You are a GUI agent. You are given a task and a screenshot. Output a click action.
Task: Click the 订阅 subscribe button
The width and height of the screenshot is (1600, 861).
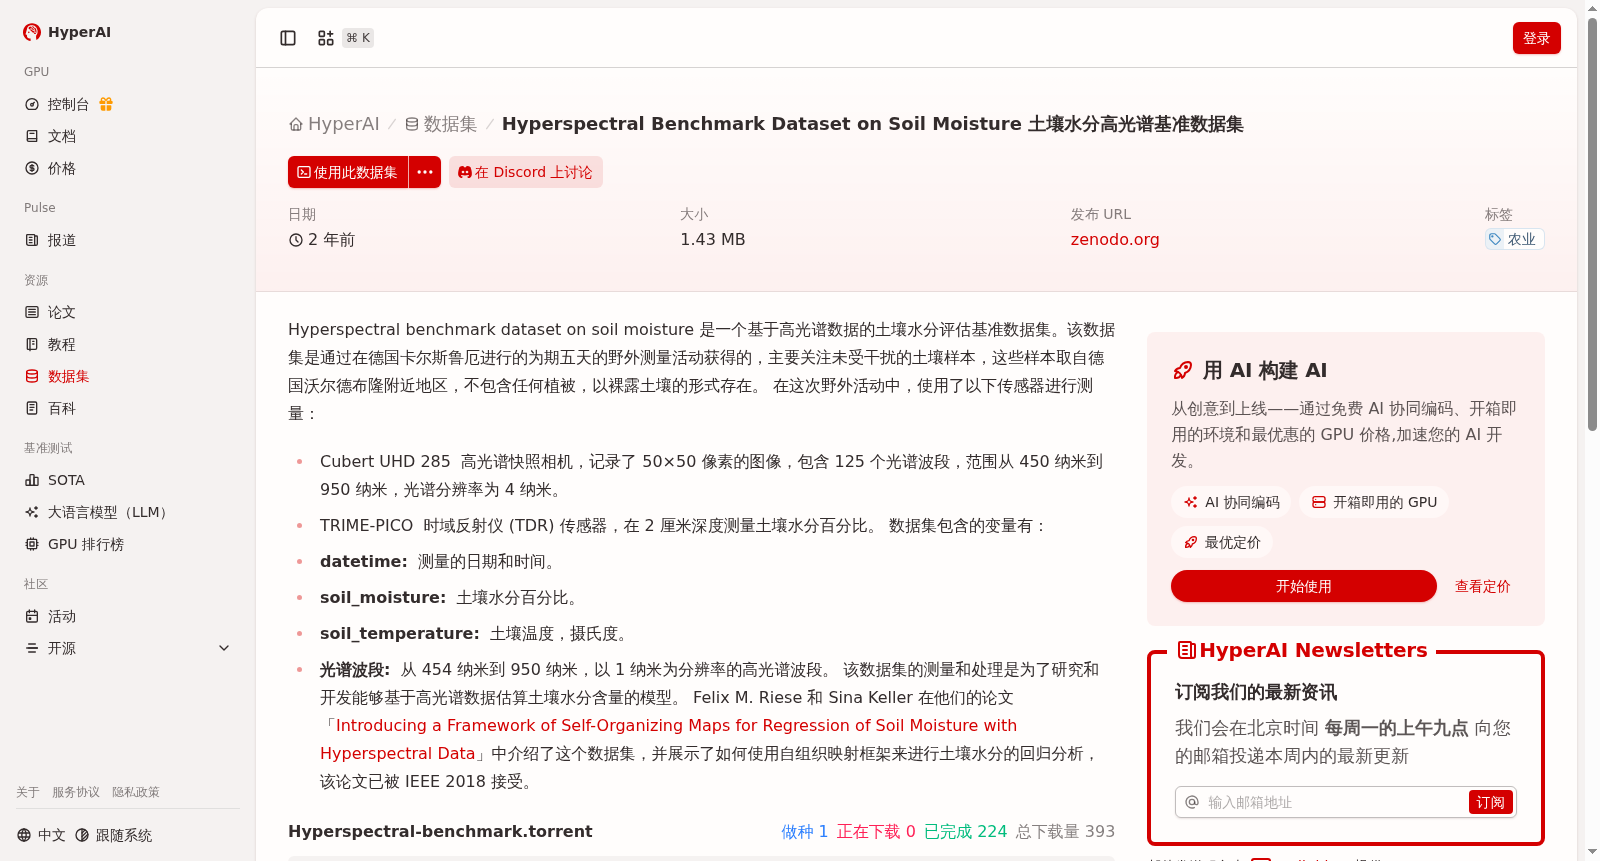coord(1490,802)
